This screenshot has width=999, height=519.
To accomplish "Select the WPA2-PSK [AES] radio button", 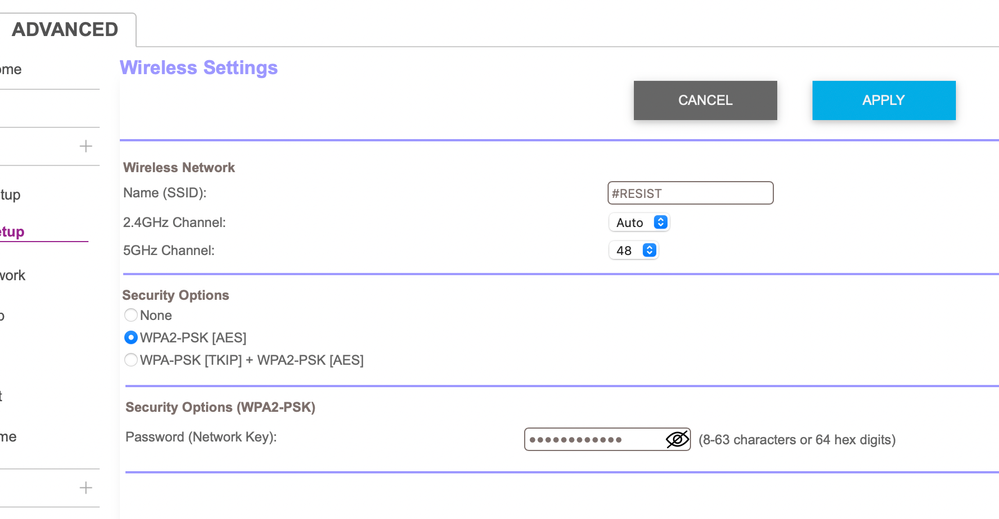I will pyautogui.click(x=131, y=338).
